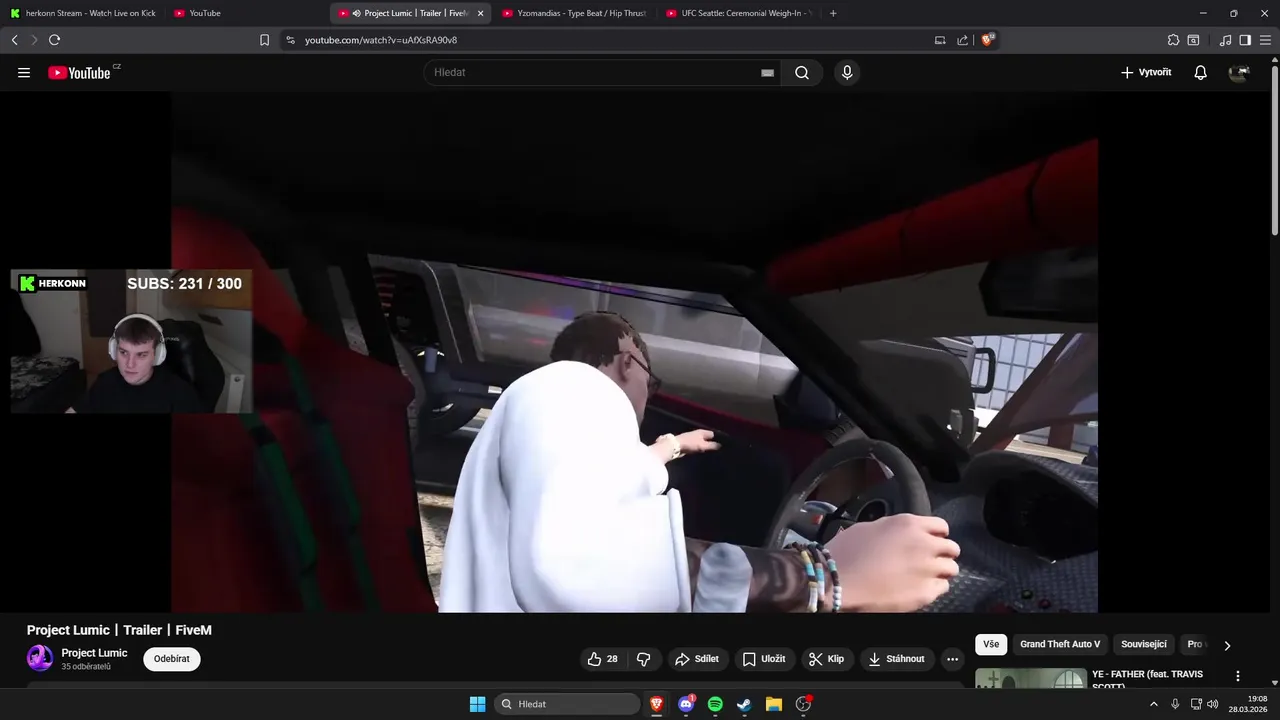Screen dimensions: 1280x720
Task: Show hidden system tray icons chevron
Action: click(x=1153, y=704)
